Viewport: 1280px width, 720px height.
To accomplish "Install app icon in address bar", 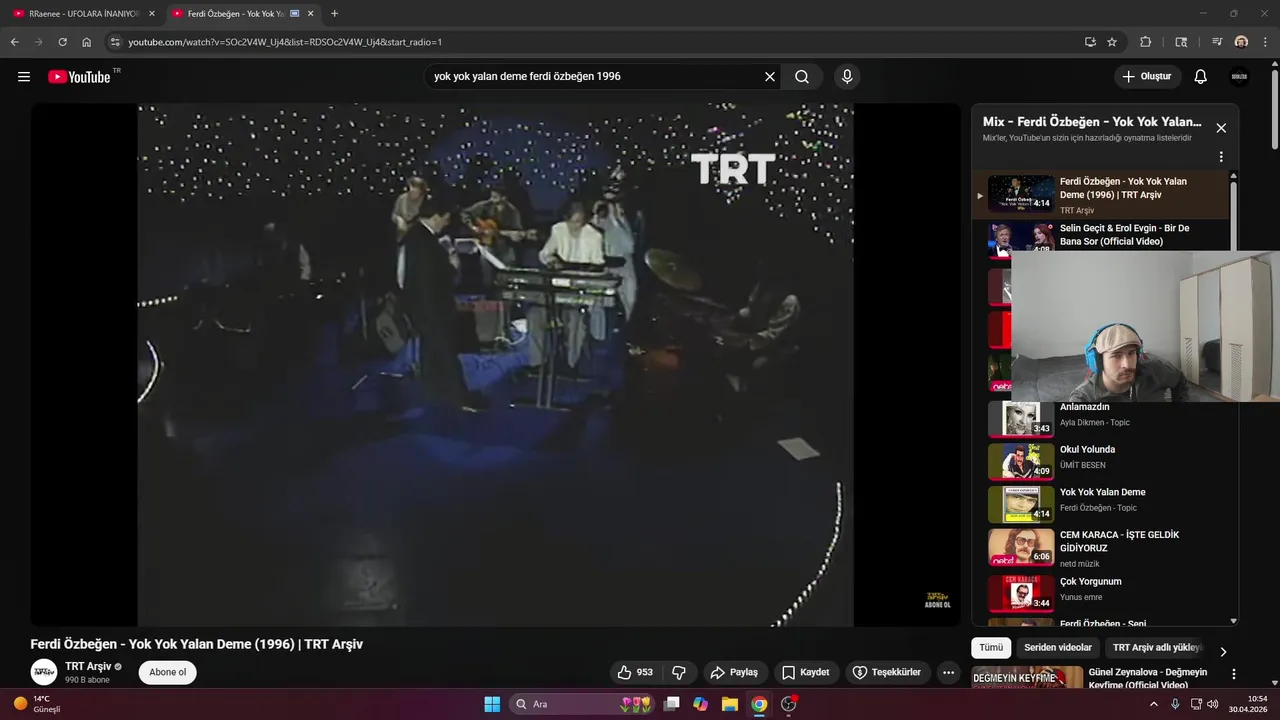I will pos(1090,42).
